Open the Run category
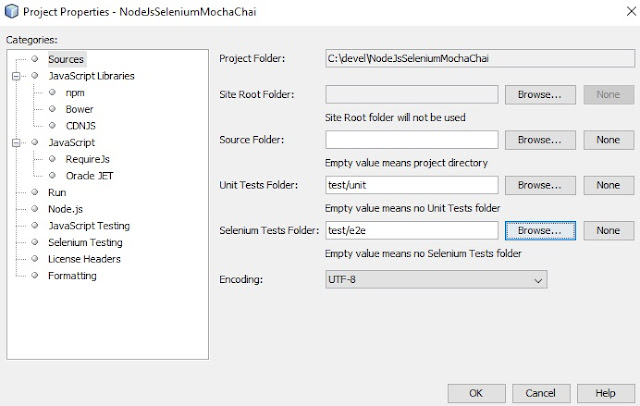 tap(56, 192)
